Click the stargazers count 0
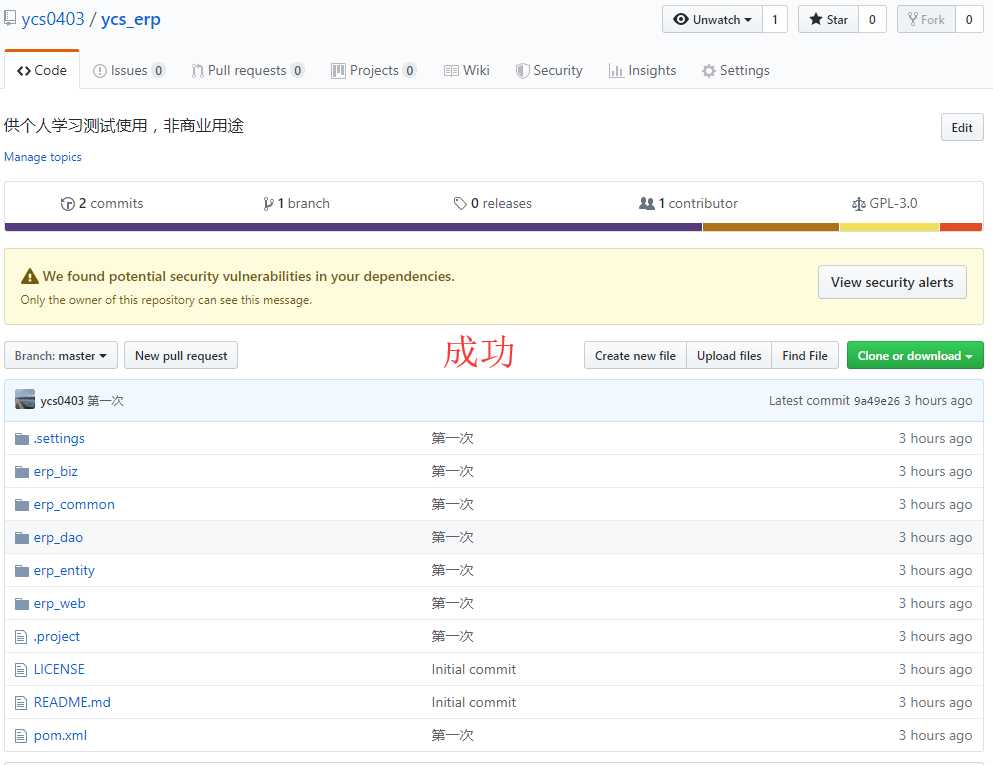This screenshot has width=993, height=765. [x=872, y=20]
